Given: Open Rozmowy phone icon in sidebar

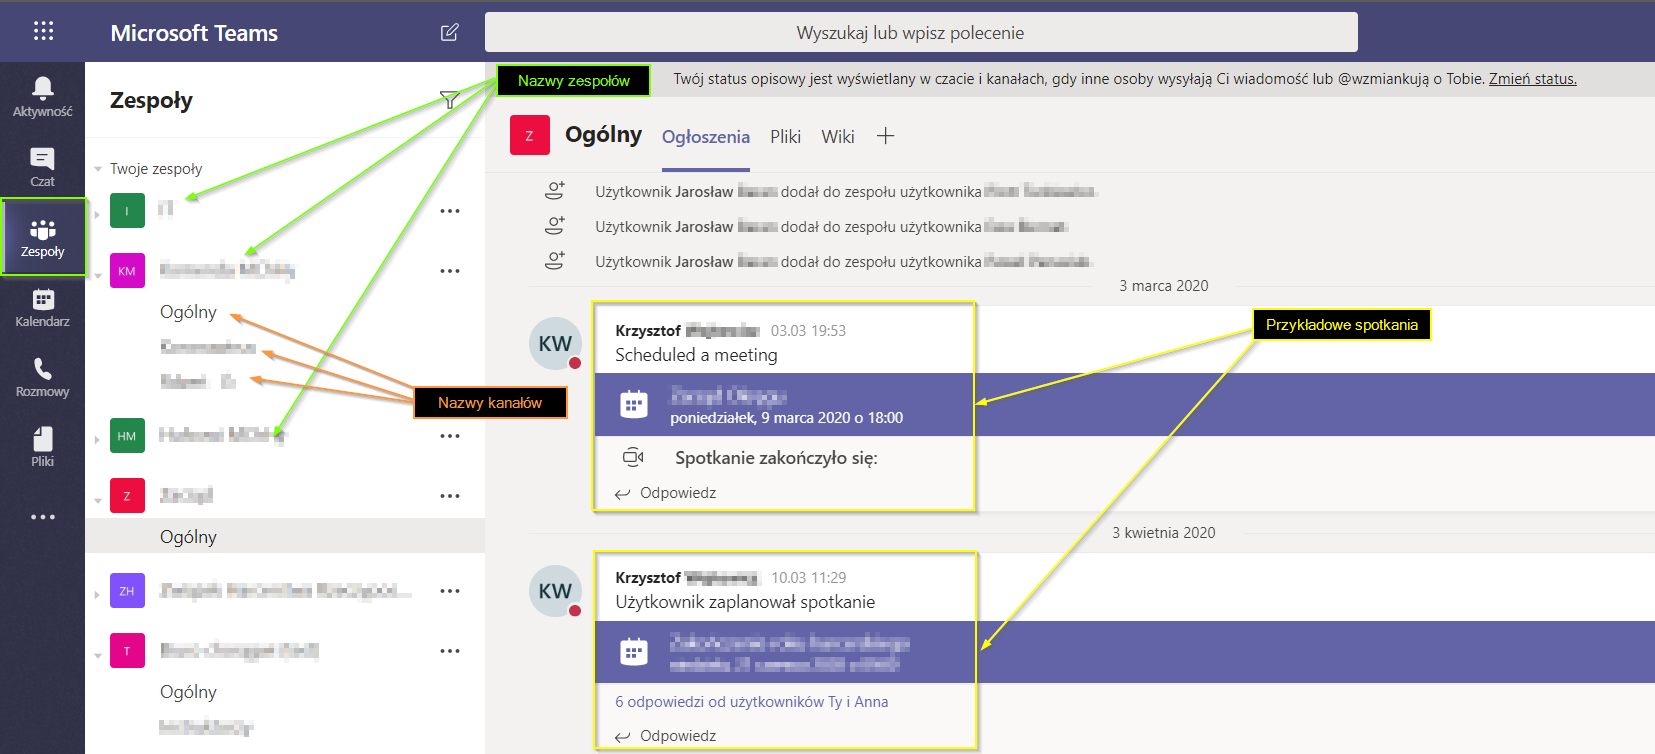Looking at the screenshot, I should 42,377.
